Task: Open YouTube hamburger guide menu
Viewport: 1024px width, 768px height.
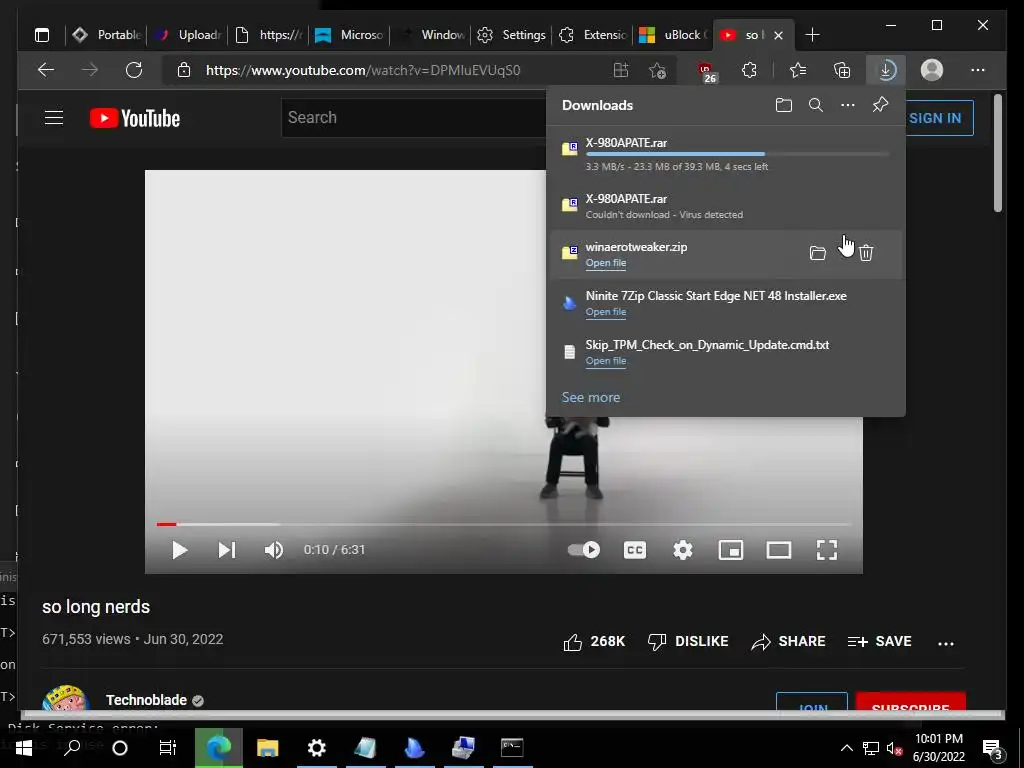Action: click(x=54, y=118)
